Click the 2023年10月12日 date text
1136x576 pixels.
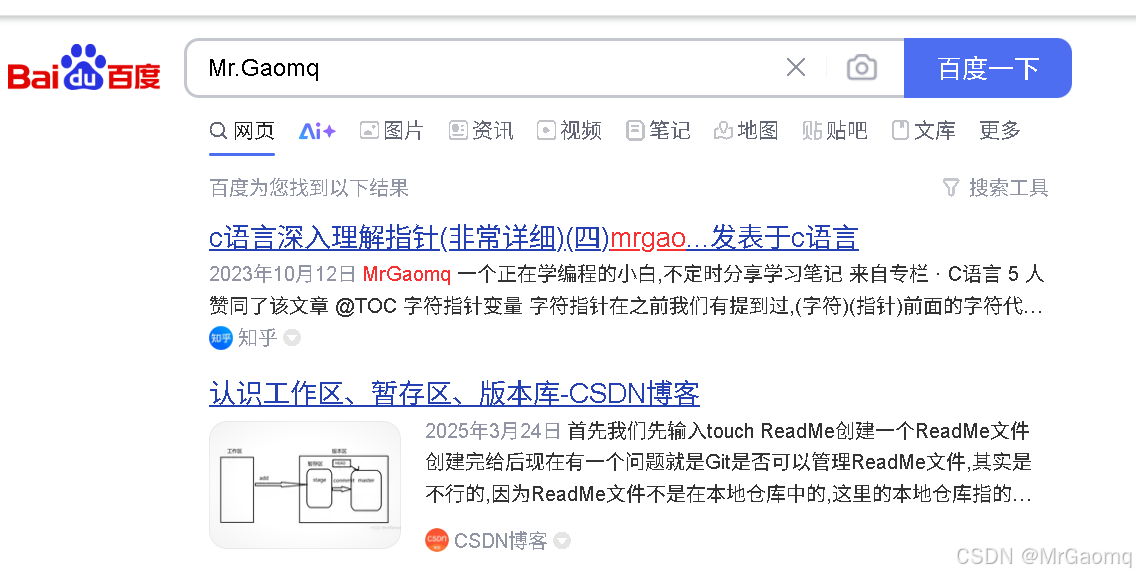(283, 274)
